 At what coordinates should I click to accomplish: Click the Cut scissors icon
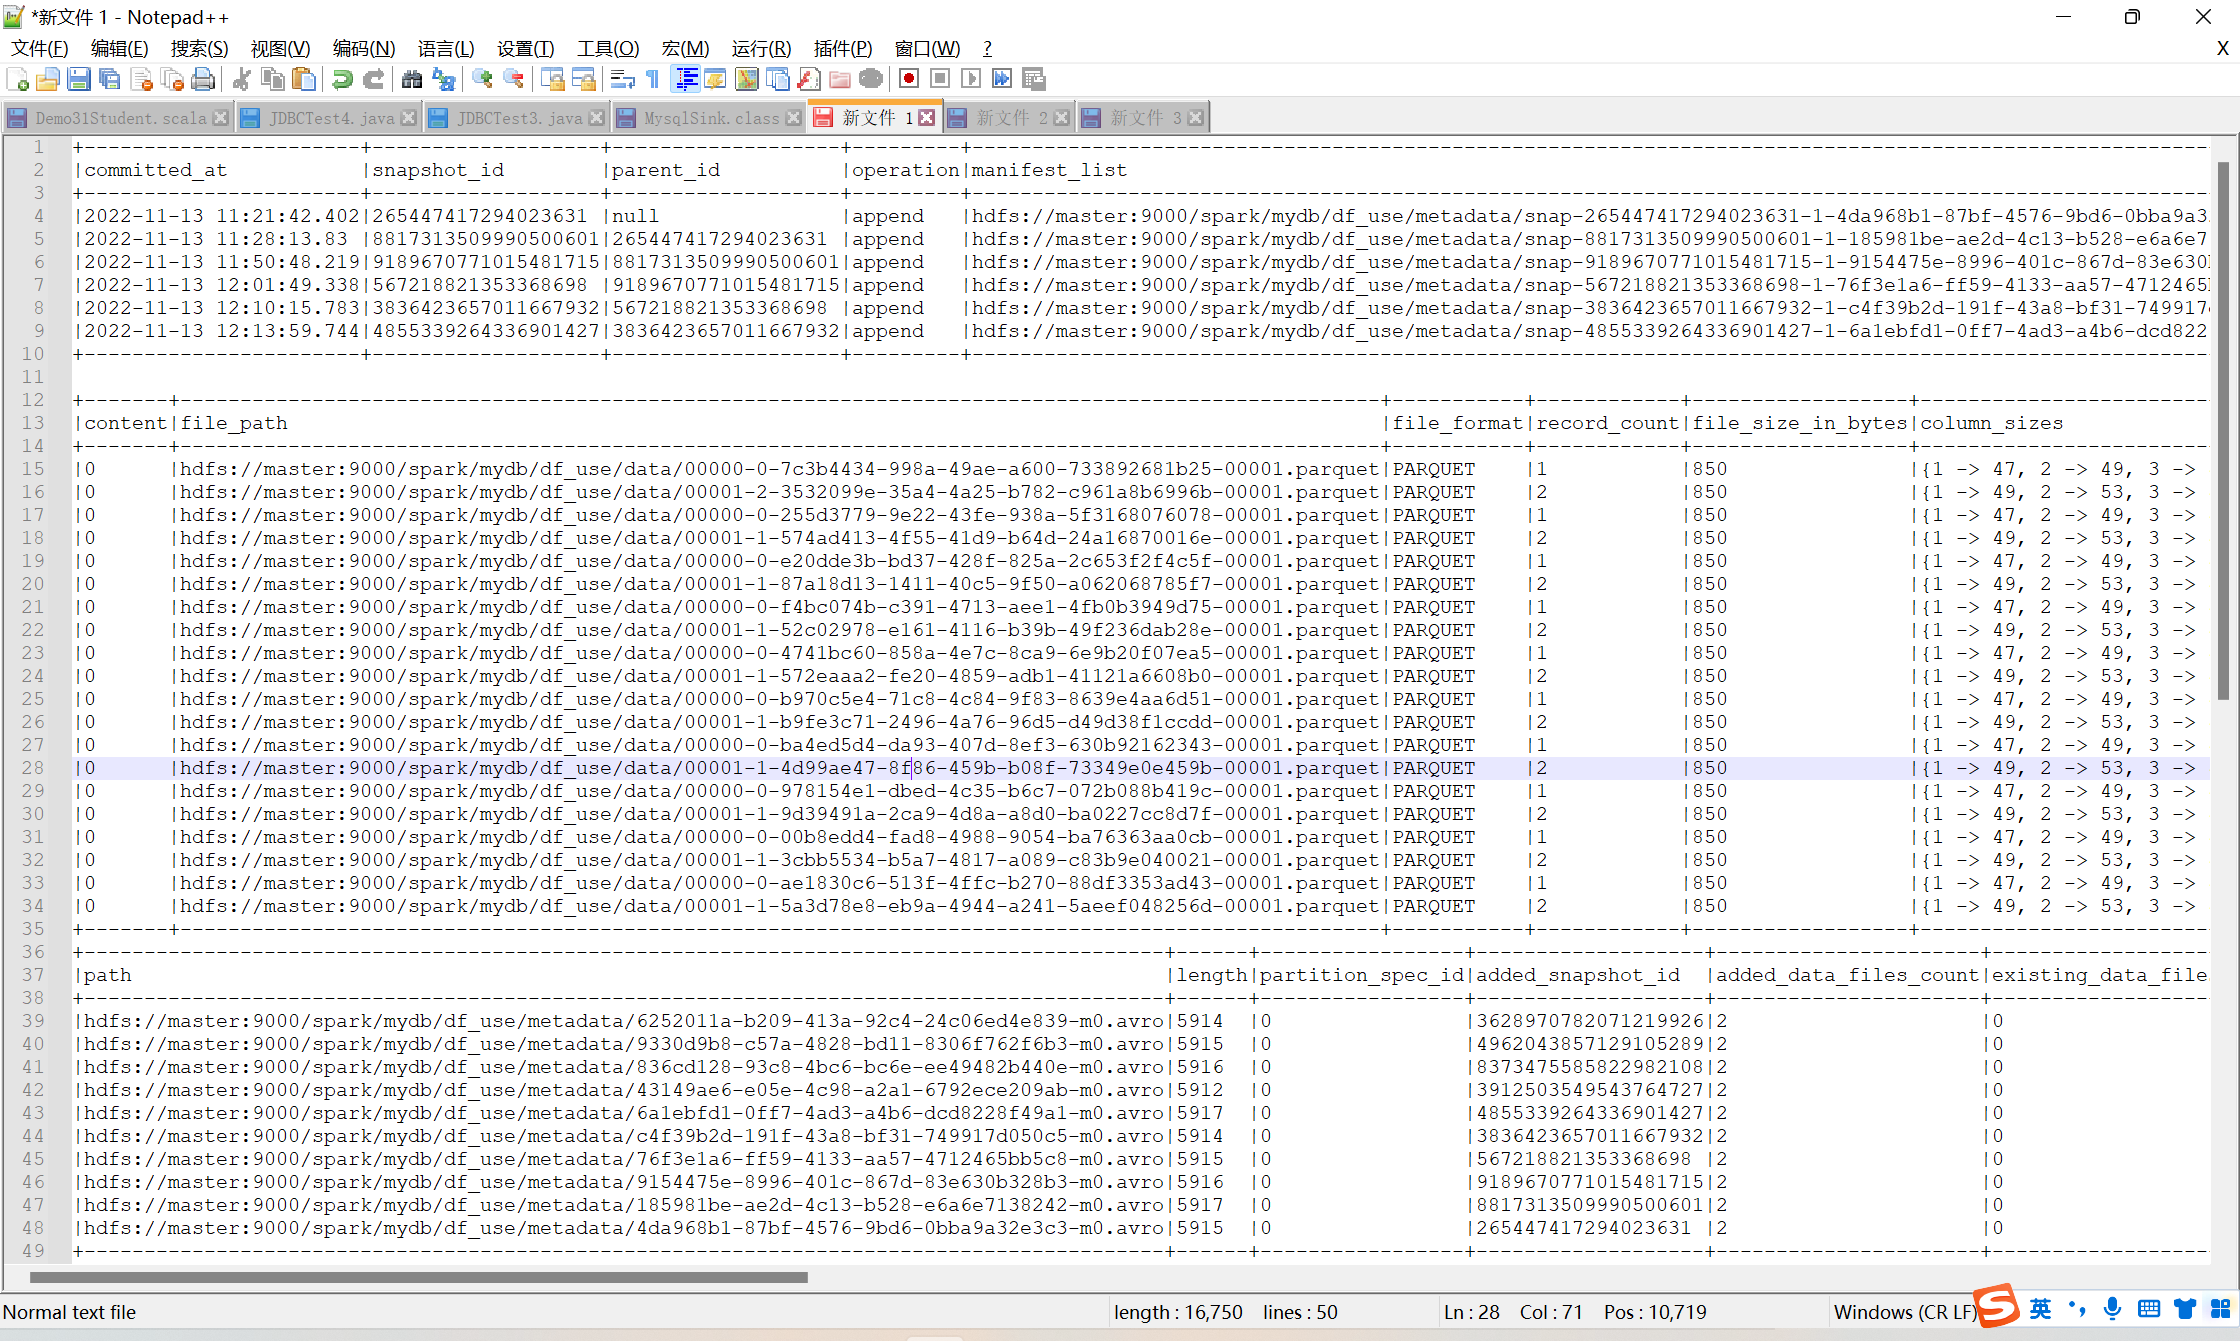pos(241,79)
